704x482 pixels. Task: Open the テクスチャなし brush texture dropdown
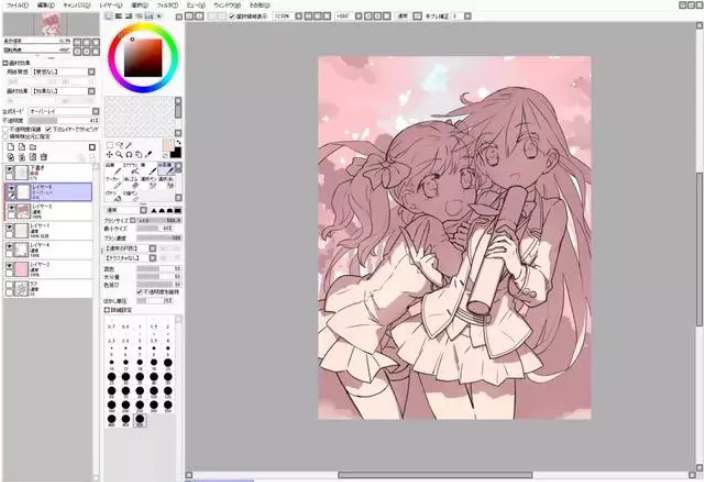point(153,258)
